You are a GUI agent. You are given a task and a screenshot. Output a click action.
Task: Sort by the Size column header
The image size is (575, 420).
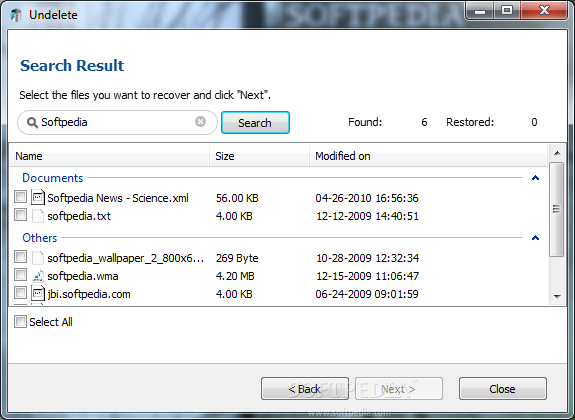click(x=260, y=156)
